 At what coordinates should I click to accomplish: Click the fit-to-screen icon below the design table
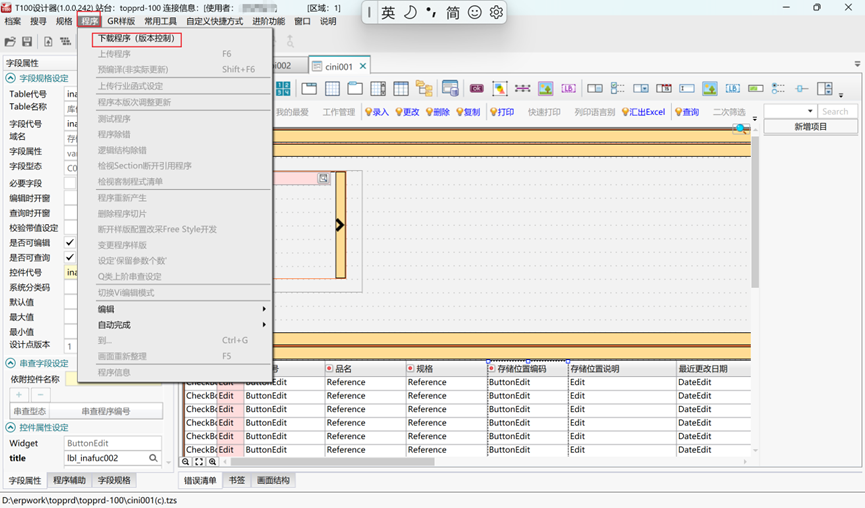(x=199, y=462)
